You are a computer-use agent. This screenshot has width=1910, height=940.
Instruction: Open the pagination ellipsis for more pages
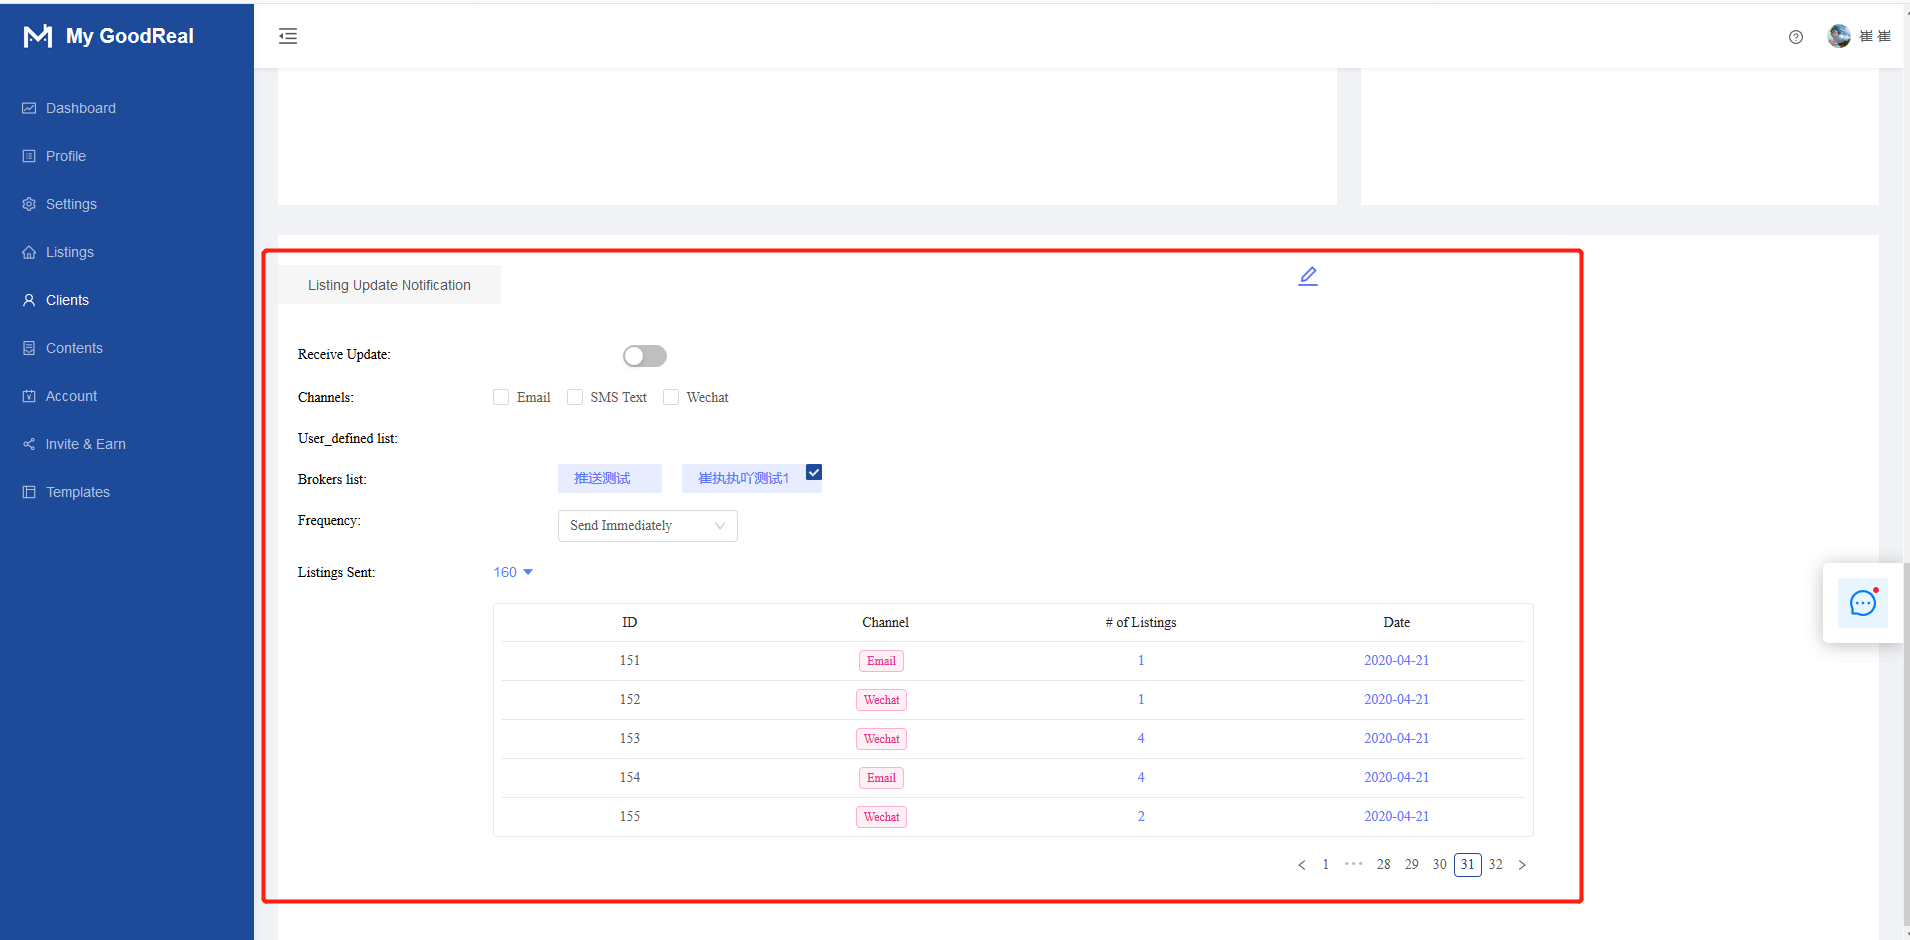tap(1354, 864)
